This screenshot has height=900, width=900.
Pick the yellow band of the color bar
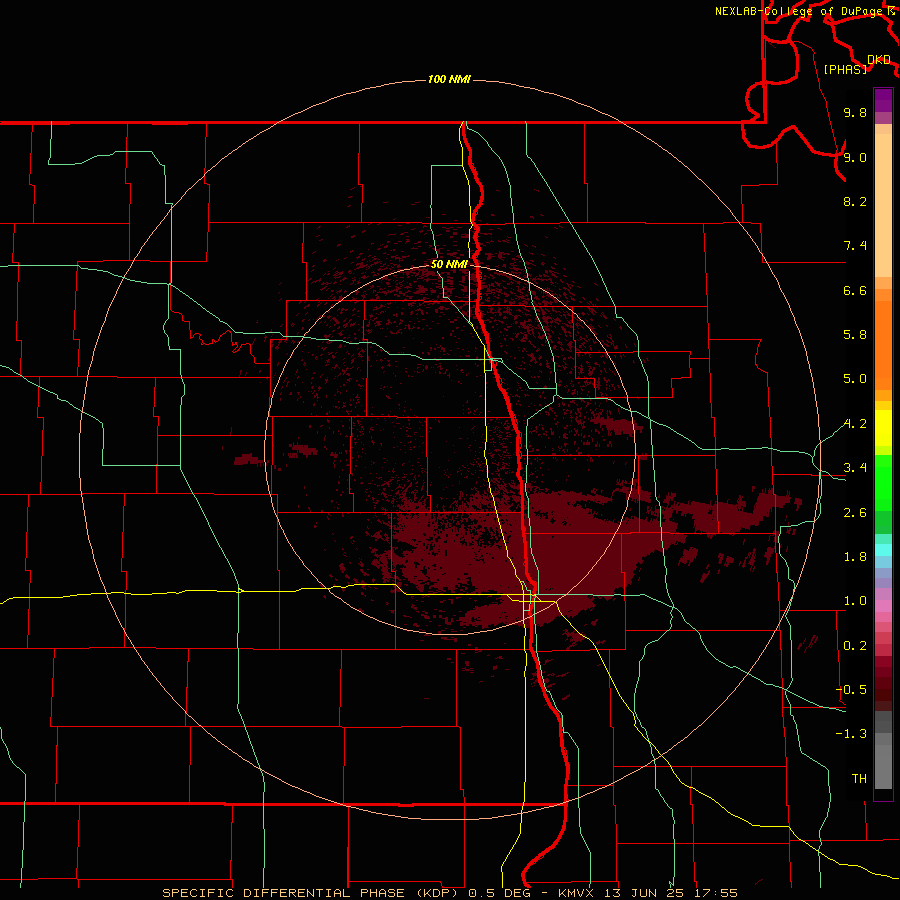click(x=883, y=428)
